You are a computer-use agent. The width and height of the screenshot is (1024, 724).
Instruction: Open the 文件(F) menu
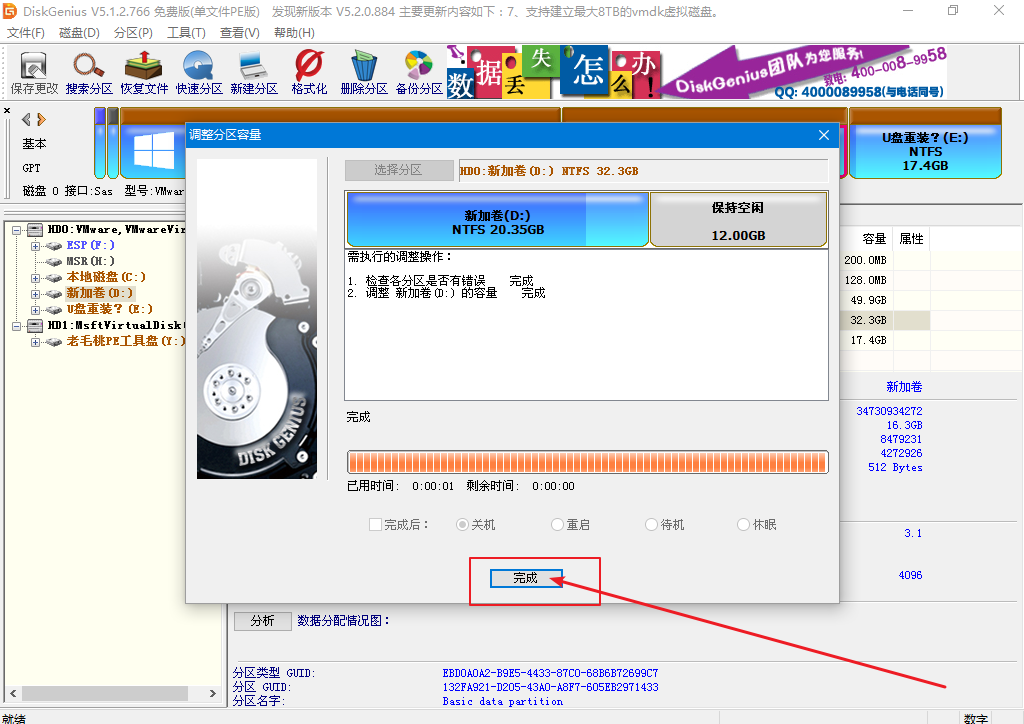tap(25, 33)
